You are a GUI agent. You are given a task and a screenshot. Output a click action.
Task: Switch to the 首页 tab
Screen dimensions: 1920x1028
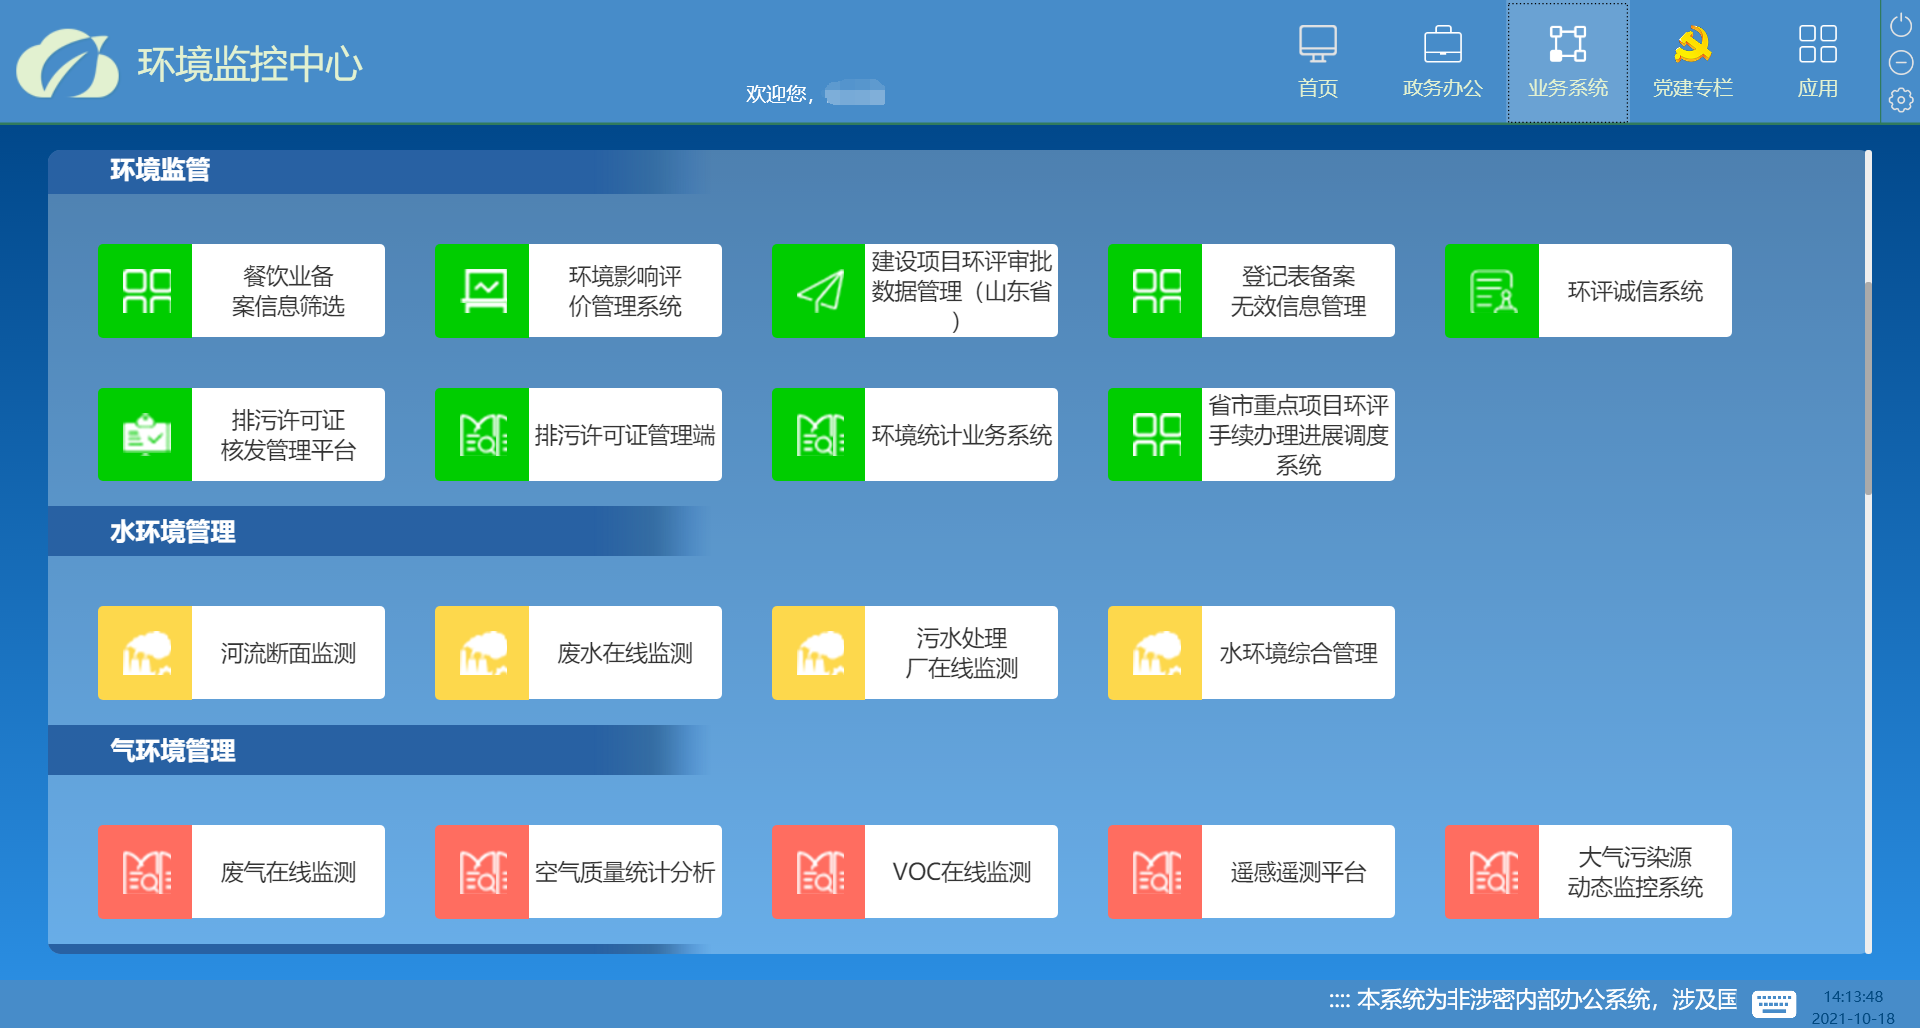[x=1317, y=62]
